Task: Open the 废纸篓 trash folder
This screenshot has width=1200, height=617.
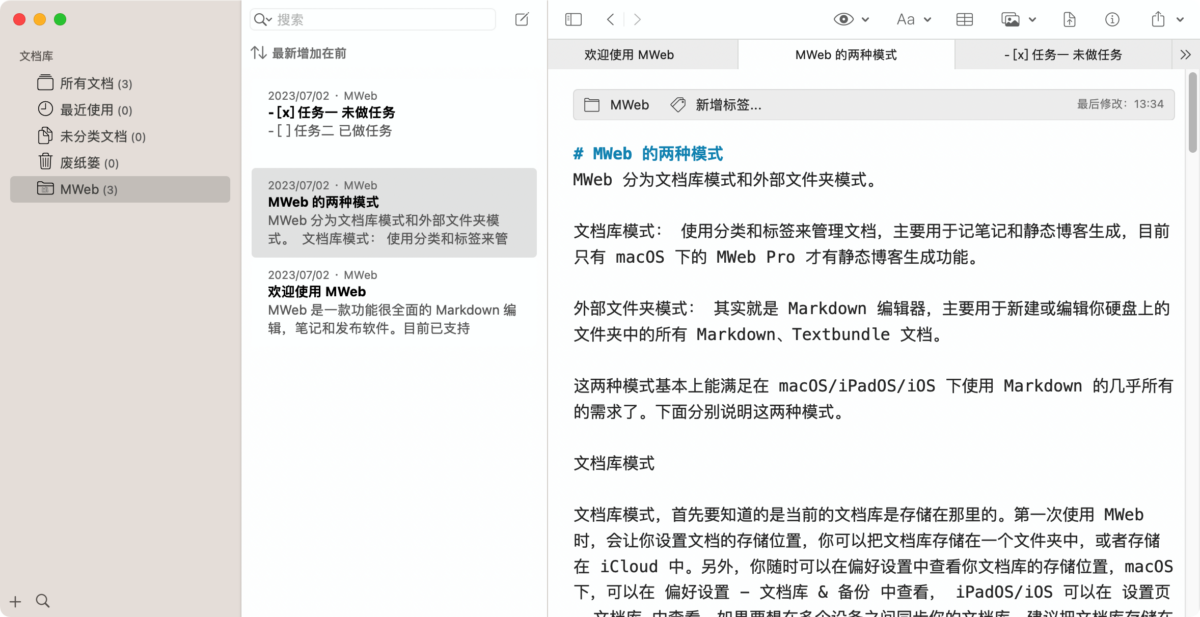Action: tap(120, 162)
